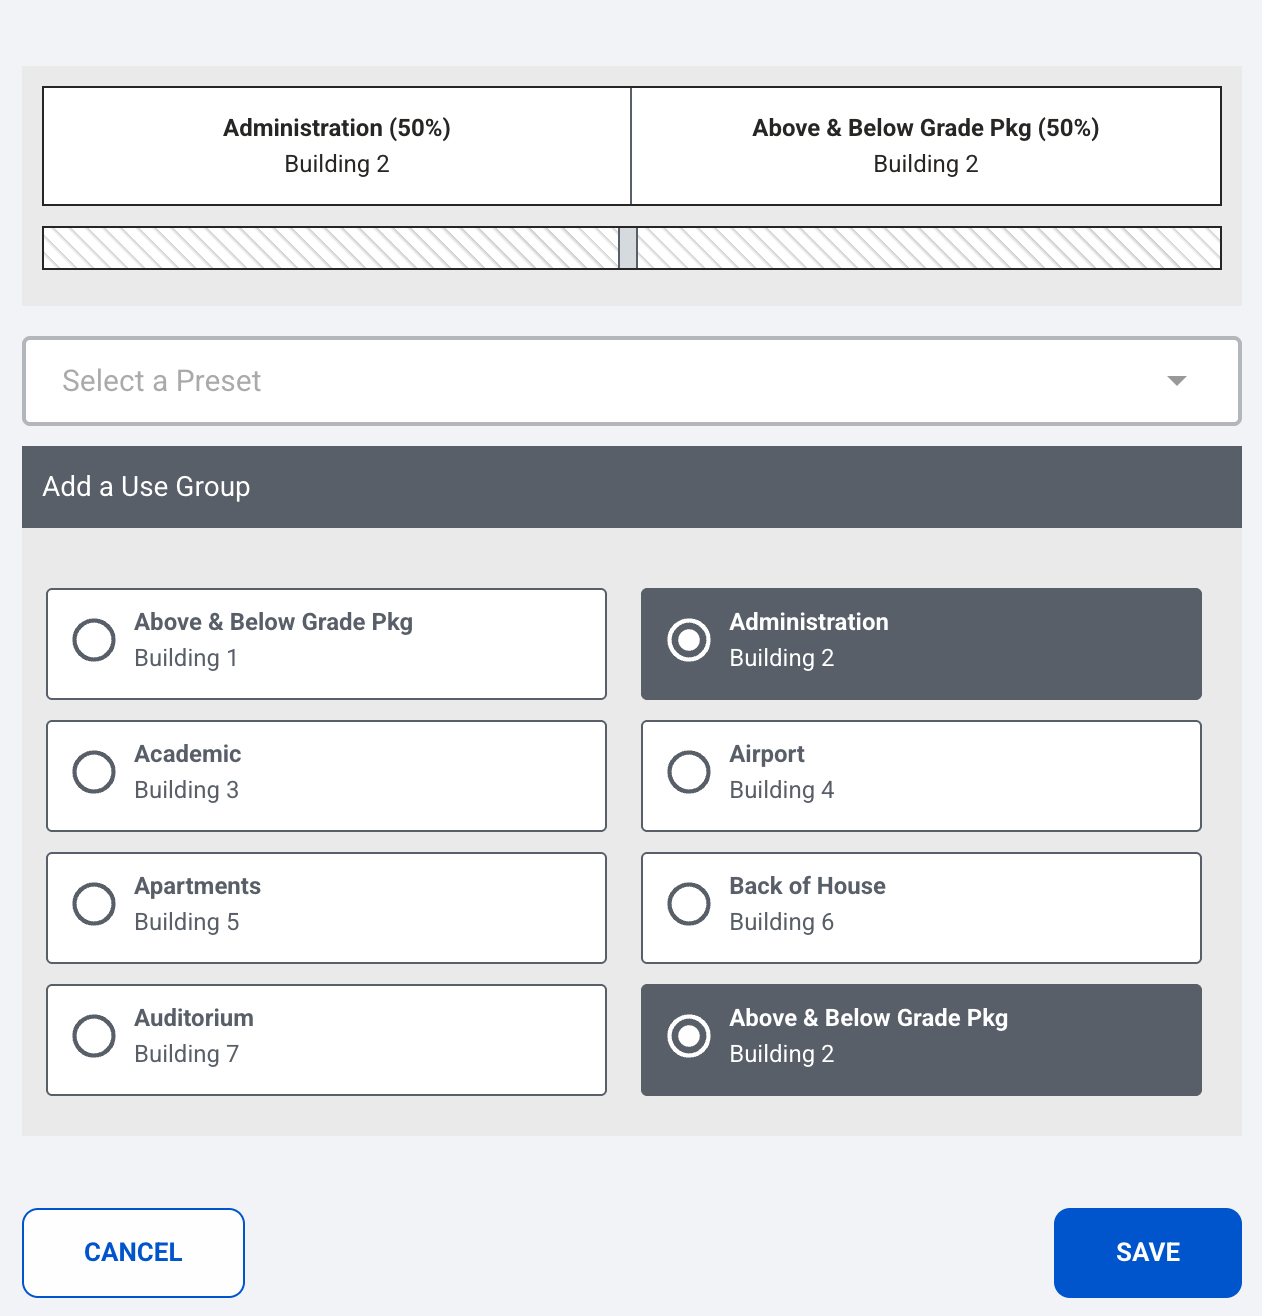Click the Airport card label text
Screen dimensions: 1262x1316
tap(767, 754)
